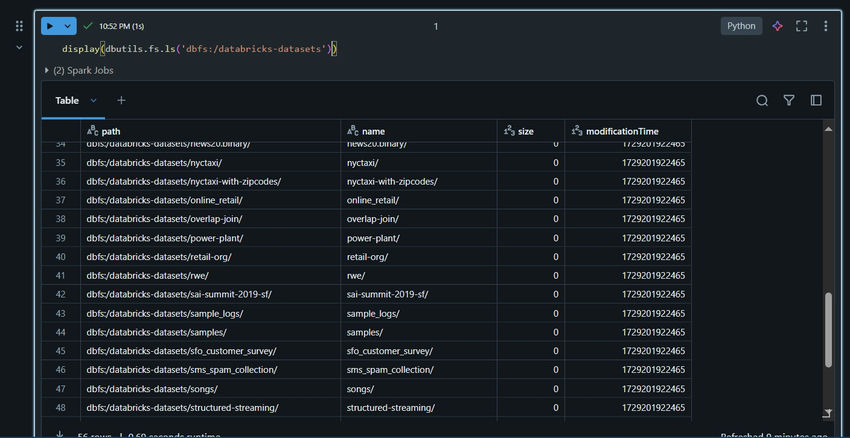850x438 pixels.
Task: Click path type icon in header
Action: pos(93,131)
